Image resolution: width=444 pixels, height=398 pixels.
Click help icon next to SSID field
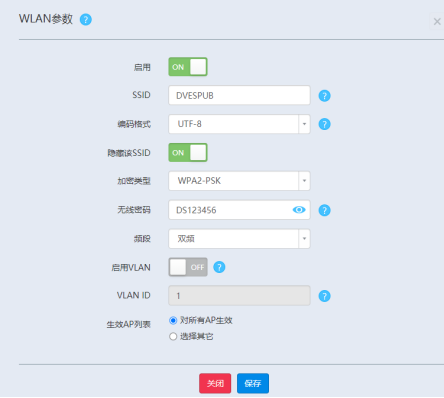tap(324, 96)
